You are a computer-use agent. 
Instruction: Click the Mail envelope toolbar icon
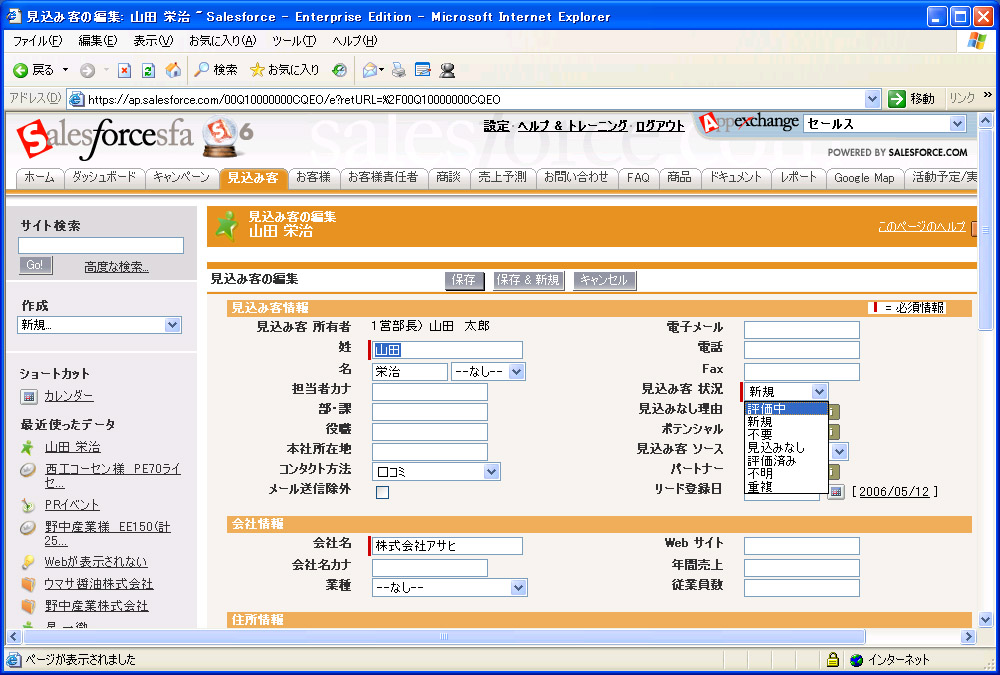point(370,70)
